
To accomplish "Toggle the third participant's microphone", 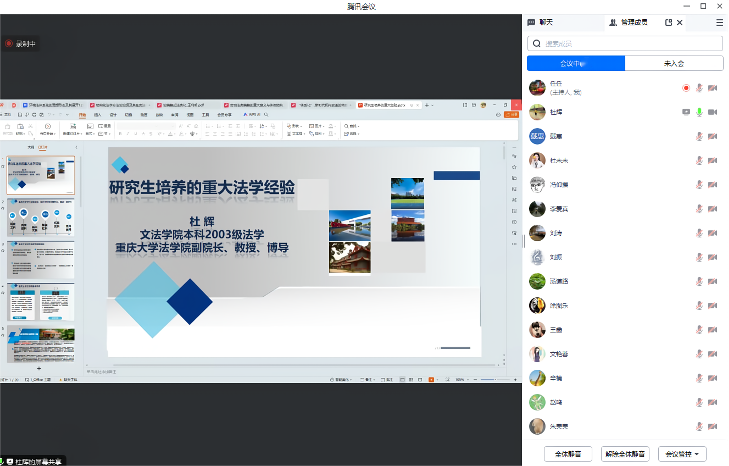I will pos(700,136).
